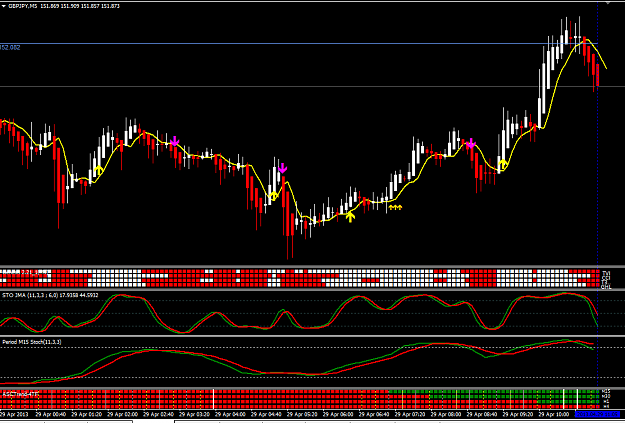
Task: Click the middle magenta down arrow signal
Action: pos(282,168)
